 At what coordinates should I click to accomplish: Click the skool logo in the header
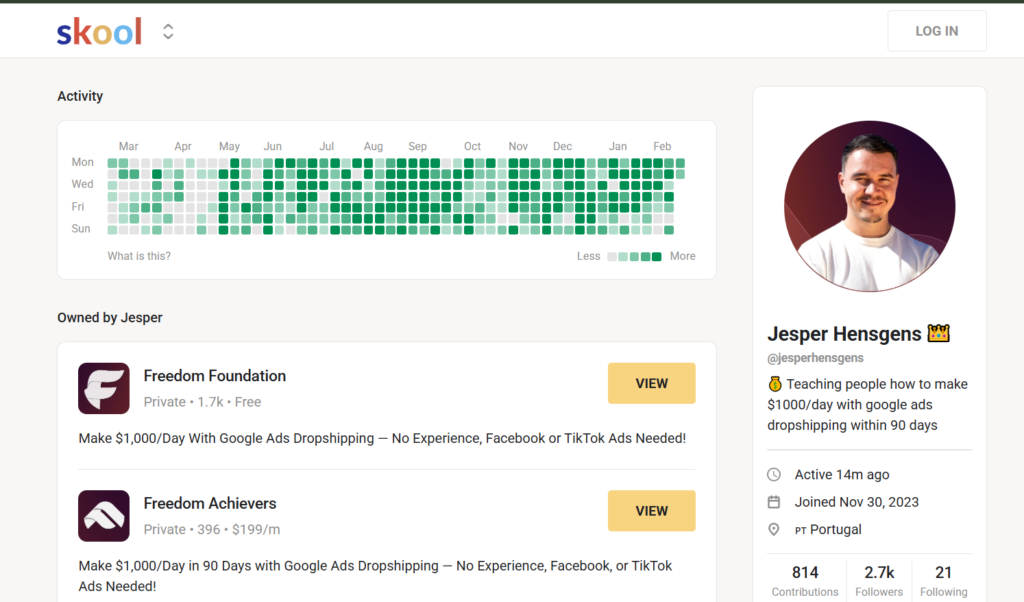[x=99, y=31]
